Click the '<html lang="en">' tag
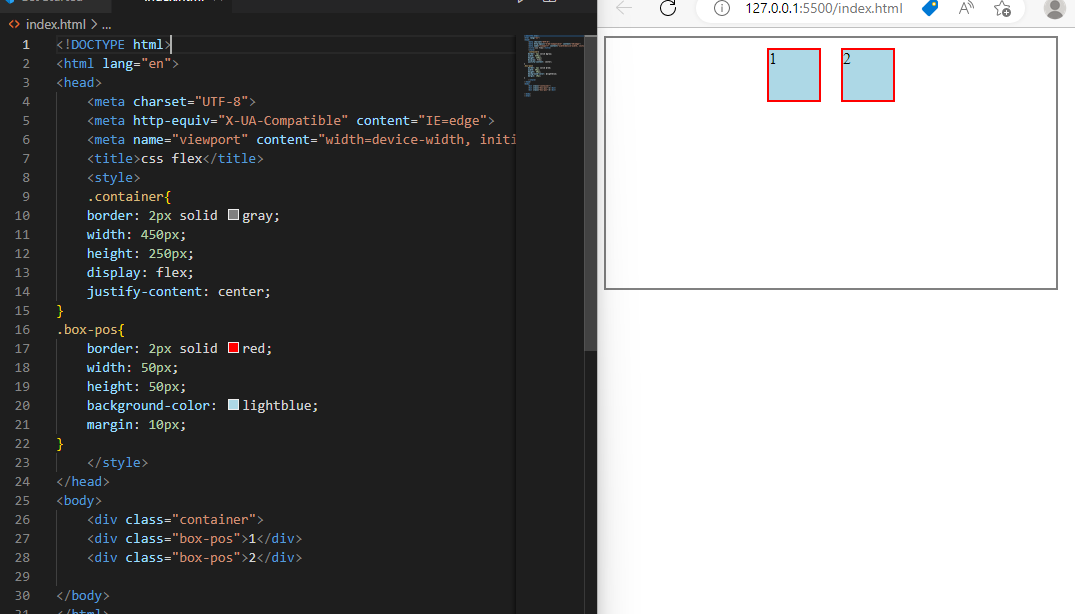 tap(117, 64)
